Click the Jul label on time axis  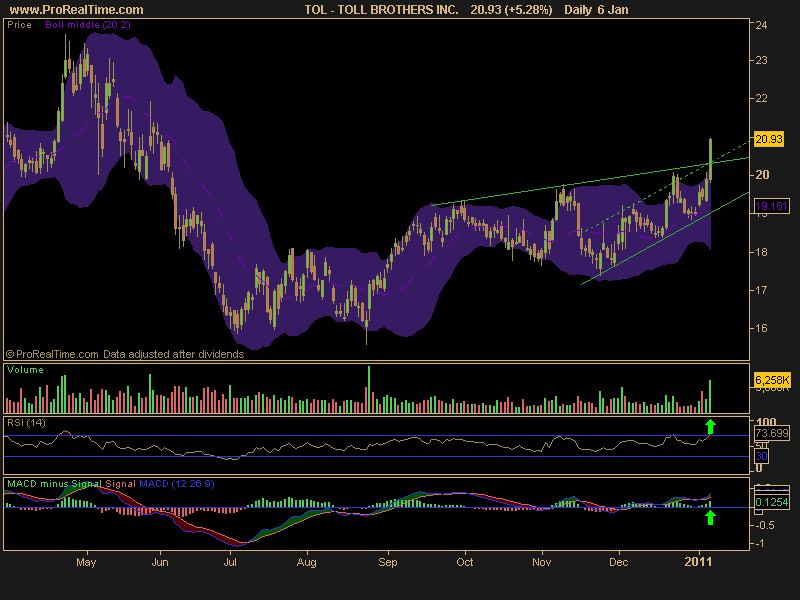(x=230, y=562)
